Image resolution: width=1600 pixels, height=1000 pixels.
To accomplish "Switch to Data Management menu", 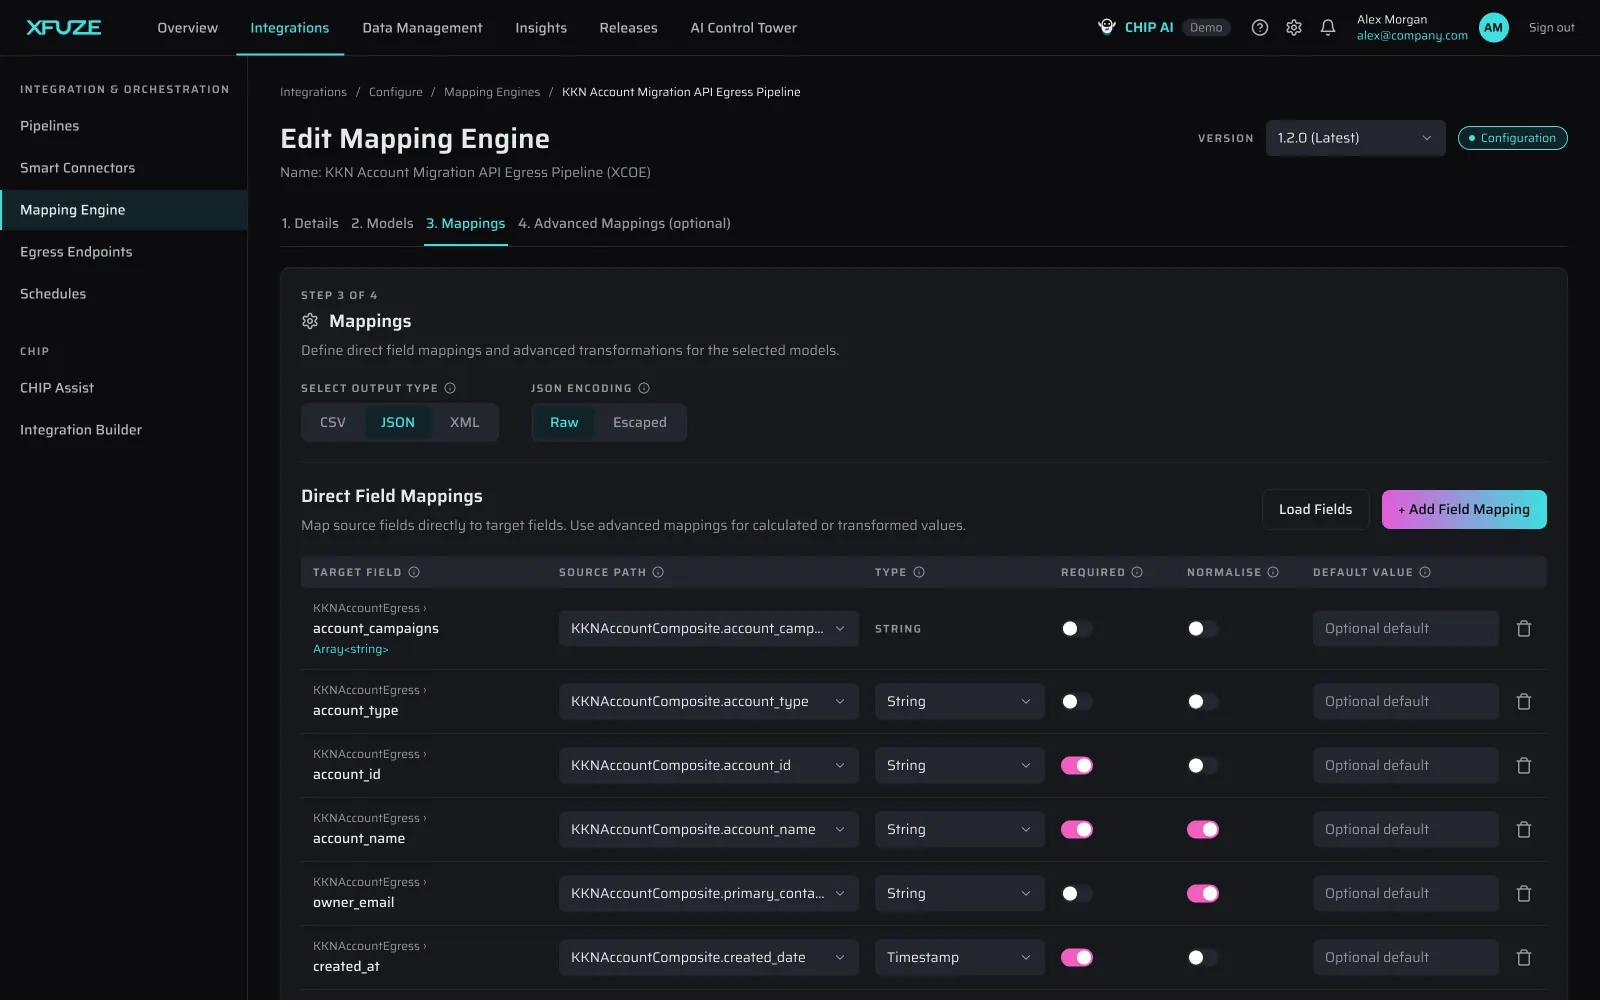I will pos(422,28).
